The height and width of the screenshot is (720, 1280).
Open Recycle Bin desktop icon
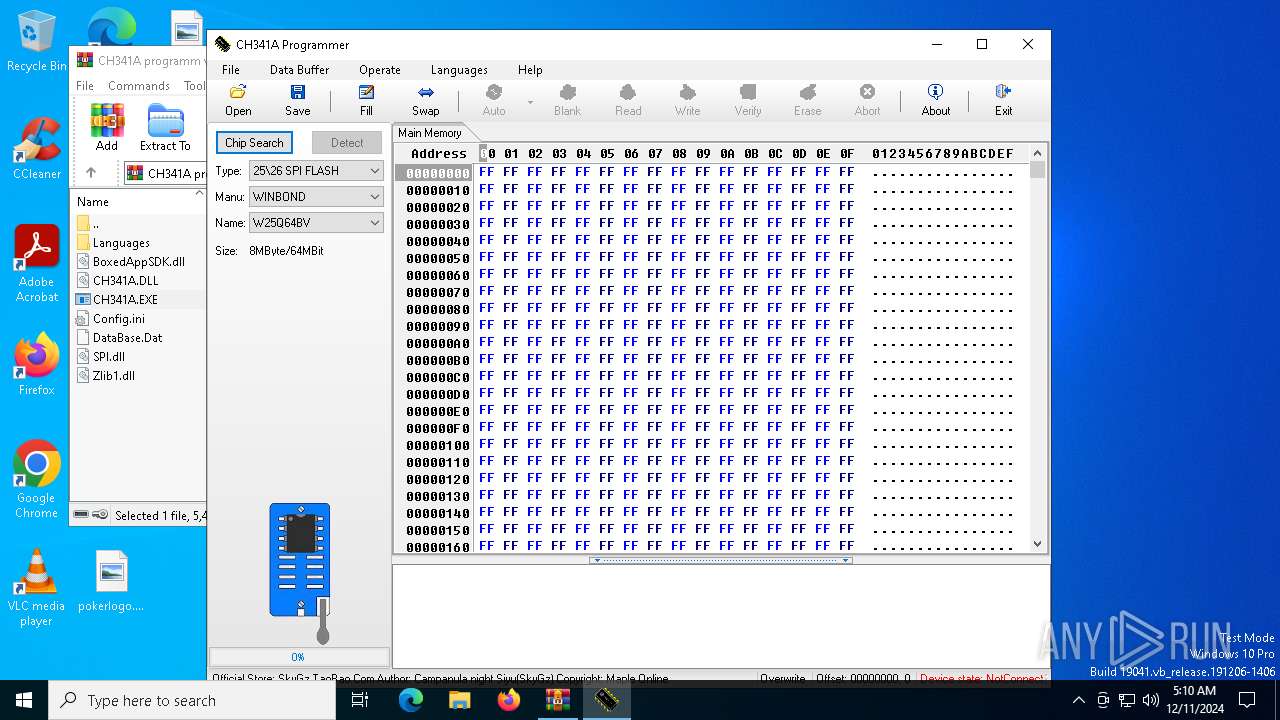tap(36, 42)
